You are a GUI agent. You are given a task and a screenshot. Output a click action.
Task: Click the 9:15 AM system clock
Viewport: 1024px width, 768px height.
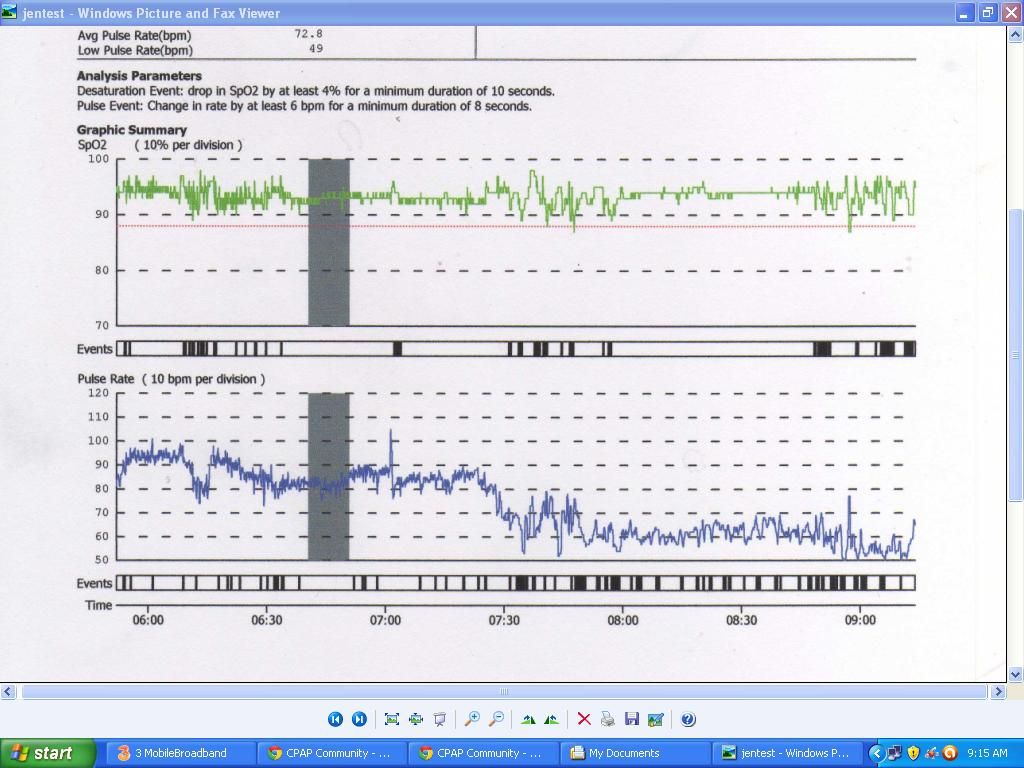(987, 753)
